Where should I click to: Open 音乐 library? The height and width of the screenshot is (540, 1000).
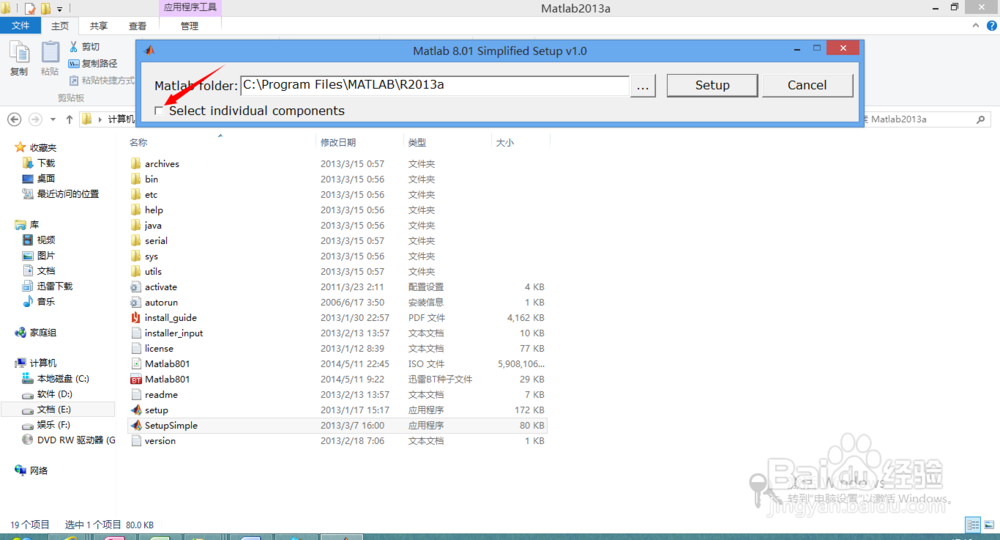point(46,302)
